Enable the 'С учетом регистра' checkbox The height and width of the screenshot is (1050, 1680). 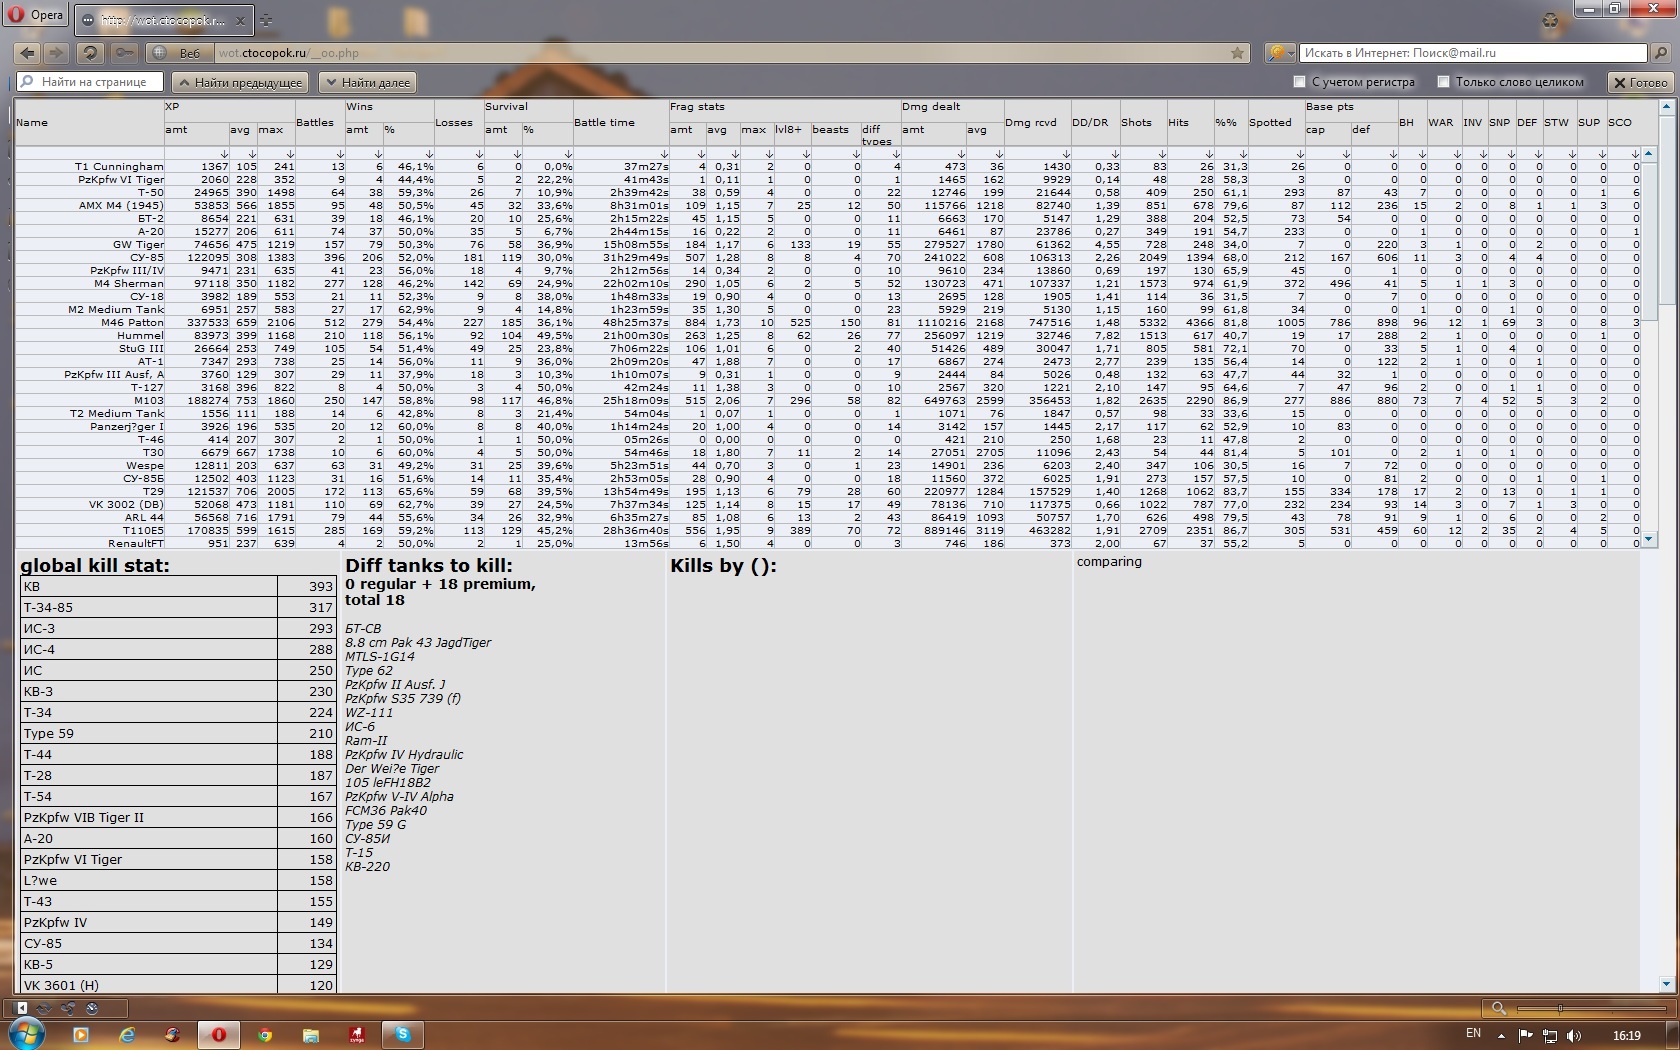tap(1299, 82)
